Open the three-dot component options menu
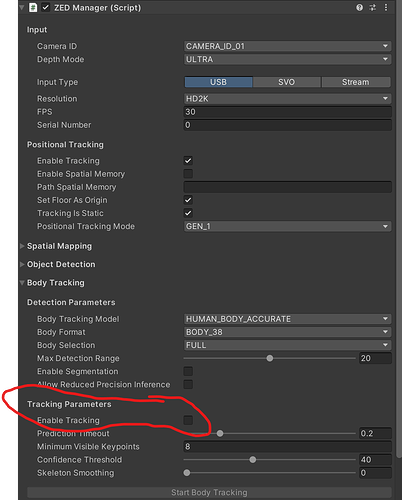 pyautogui.click(x=386, y=7)
